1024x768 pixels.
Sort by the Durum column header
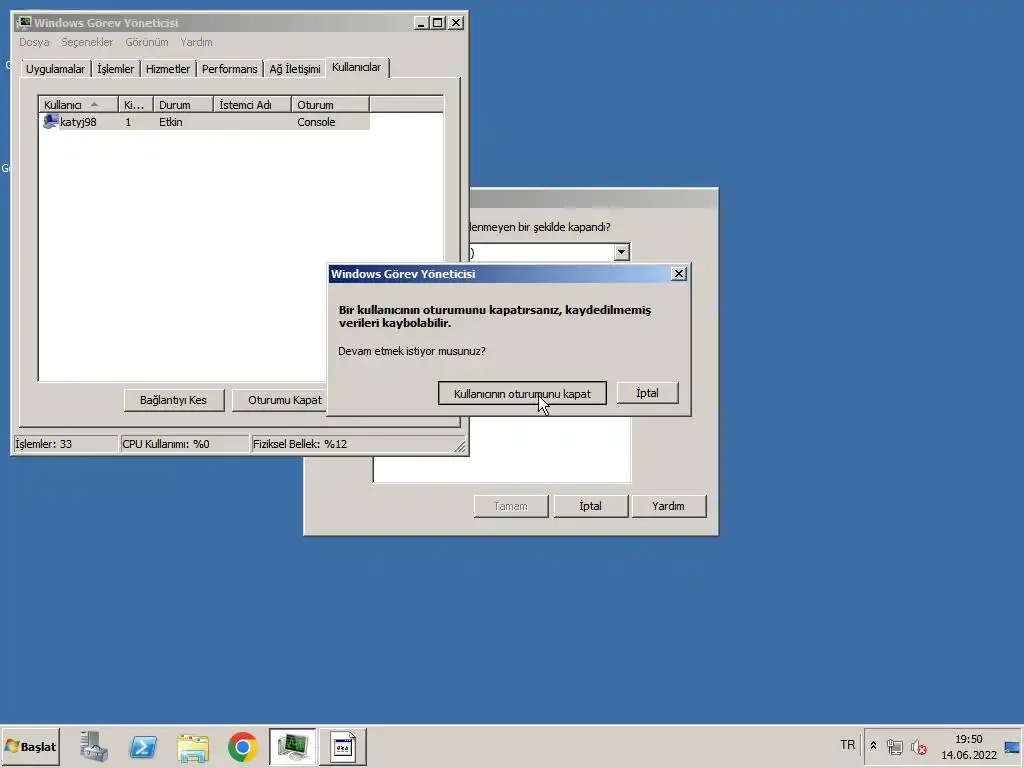pyautogui.click(x=184, y=104)
